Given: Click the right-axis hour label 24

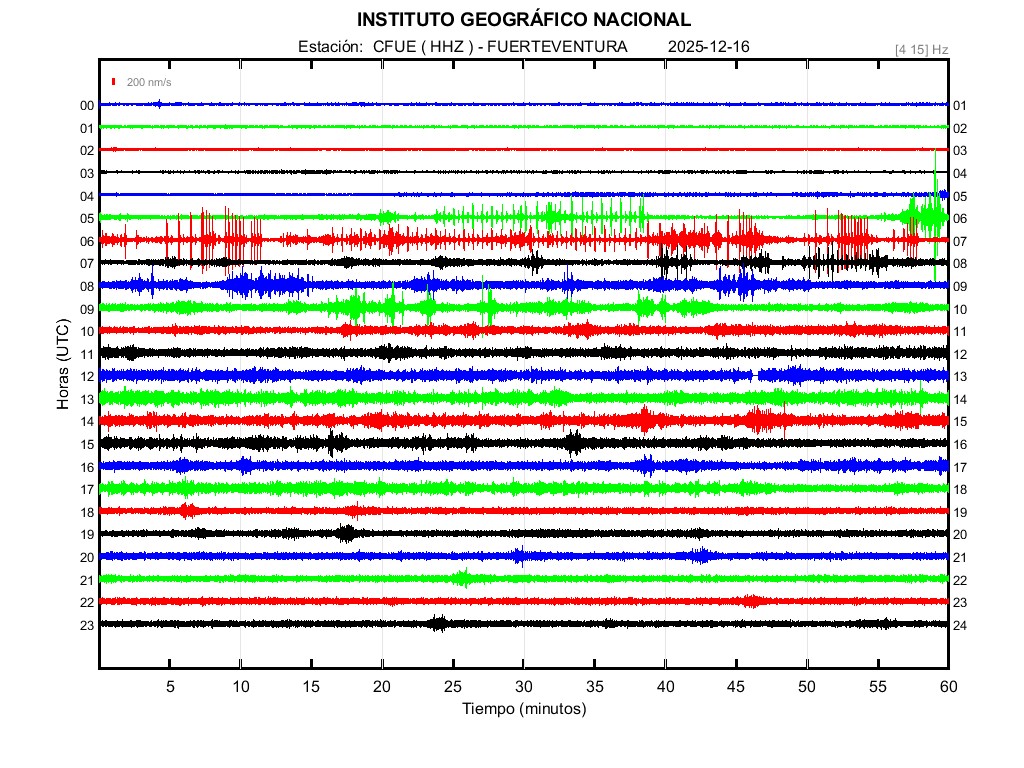Looking at the screenshot, I should pyautogui.click(x=959, y=625).
